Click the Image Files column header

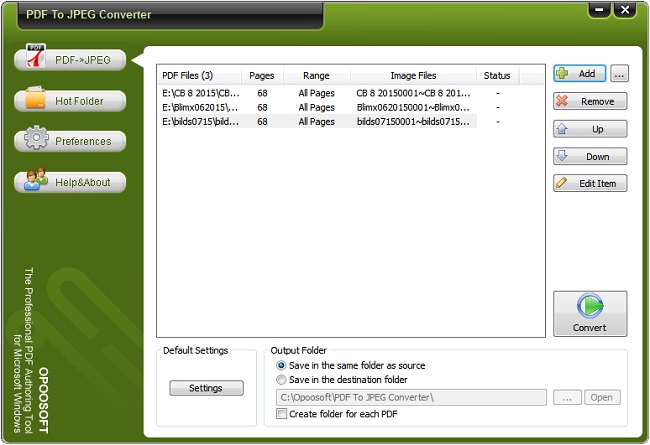pyautogui.click(x=413, y=75)
